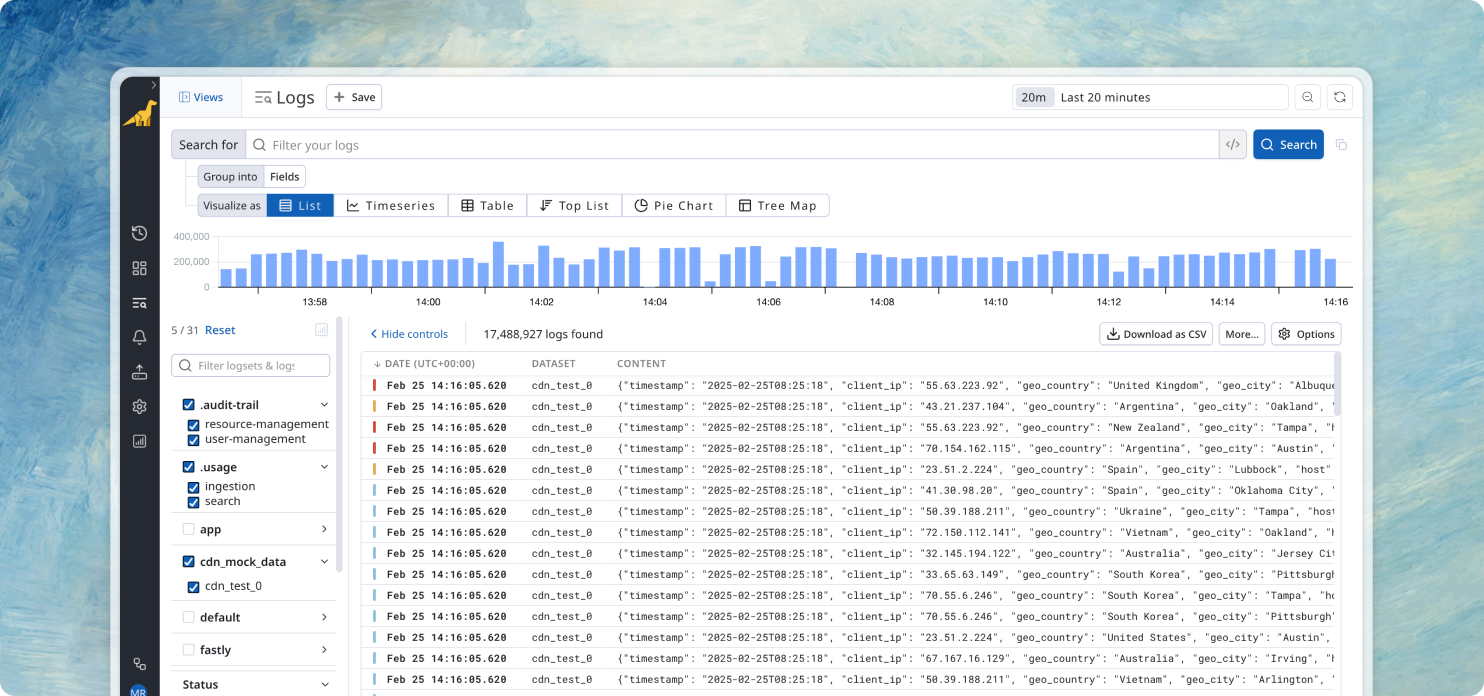Enable the fastly logset checkbox
This screenshot has width=1484, height=696.
[188, 650]
